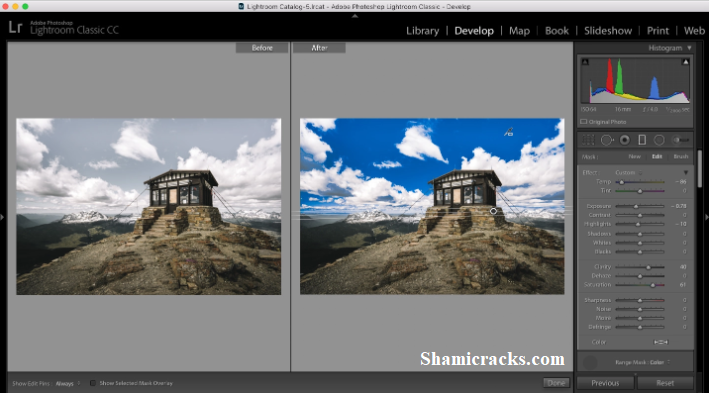The image size is (709, 393).
Task: Open Show Edit Pins Always dropdown
Action: (x=67, y=384)
